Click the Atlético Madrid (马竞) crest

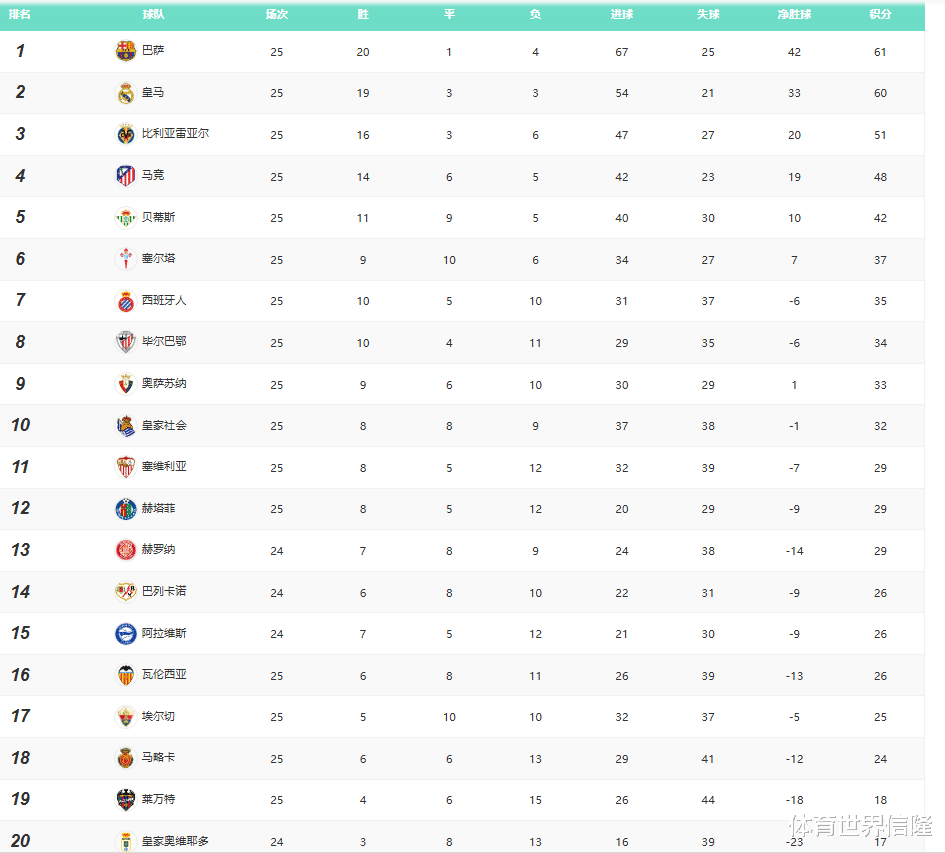125,176
